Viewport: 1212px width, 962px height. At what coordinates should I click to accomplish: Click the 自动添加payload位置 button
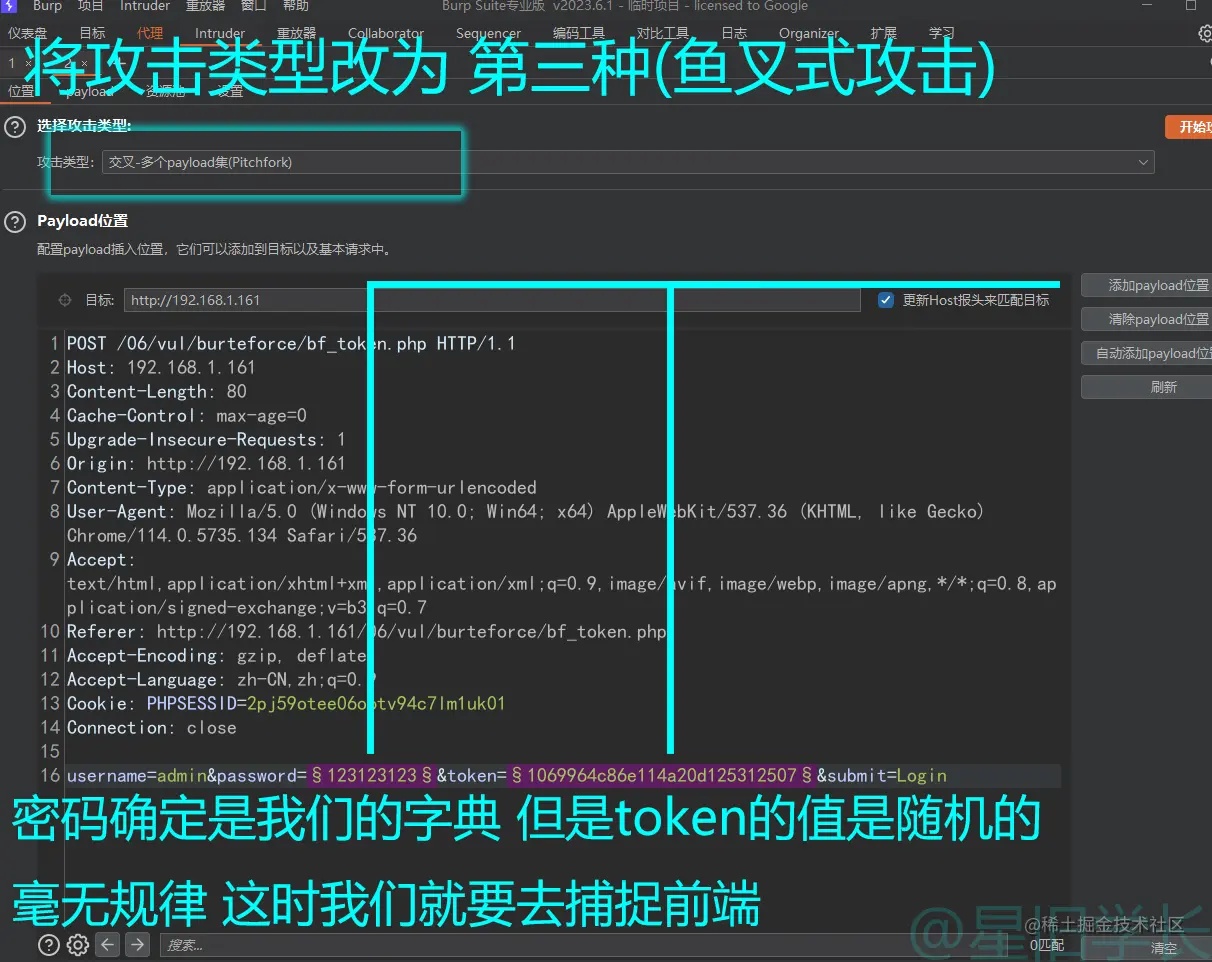[1147, 353]
